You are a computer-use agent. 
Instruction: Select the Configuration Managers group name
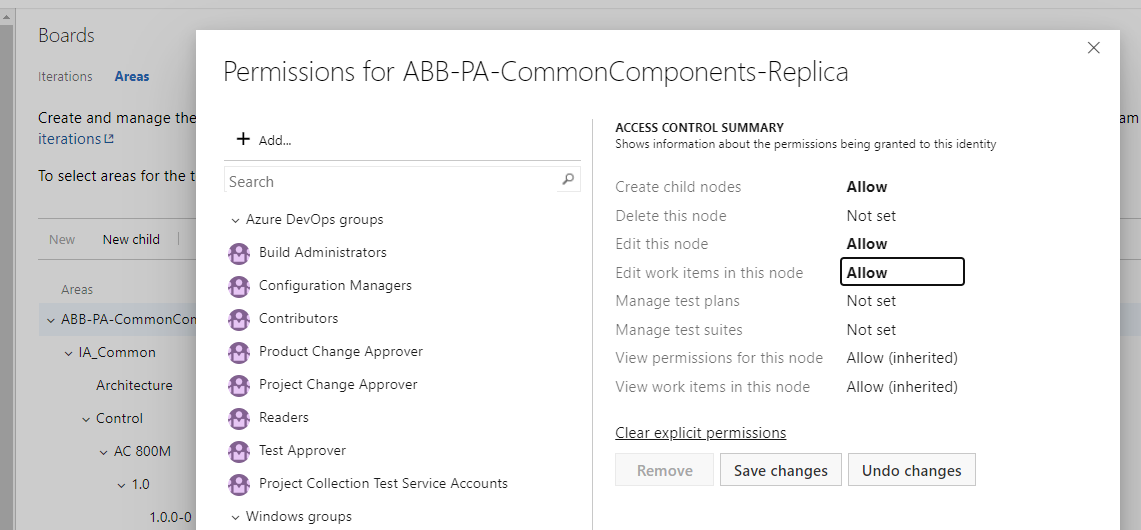(x=335, y=285)
